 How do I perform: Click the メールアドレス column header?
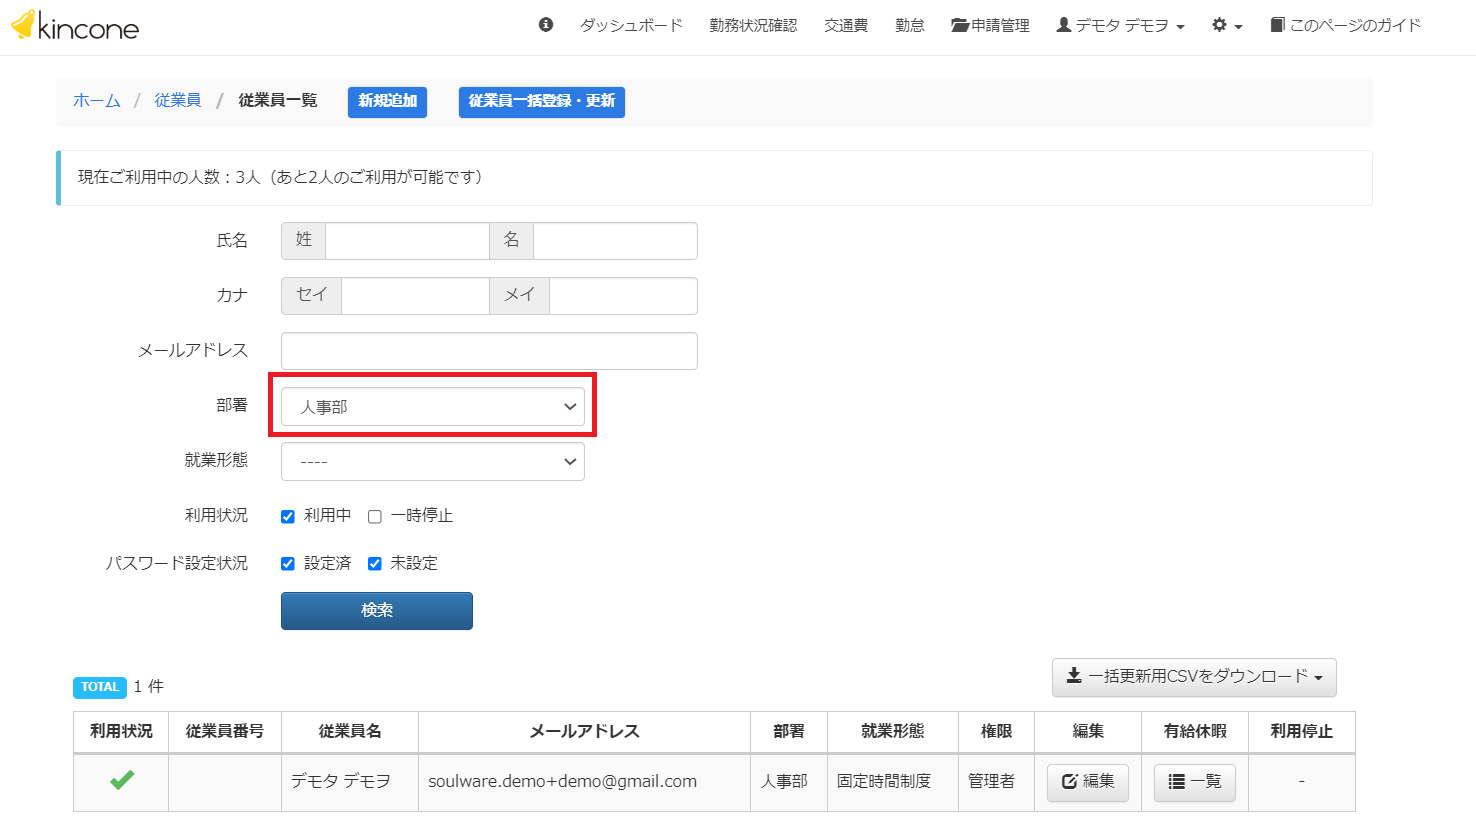(585, 731)
